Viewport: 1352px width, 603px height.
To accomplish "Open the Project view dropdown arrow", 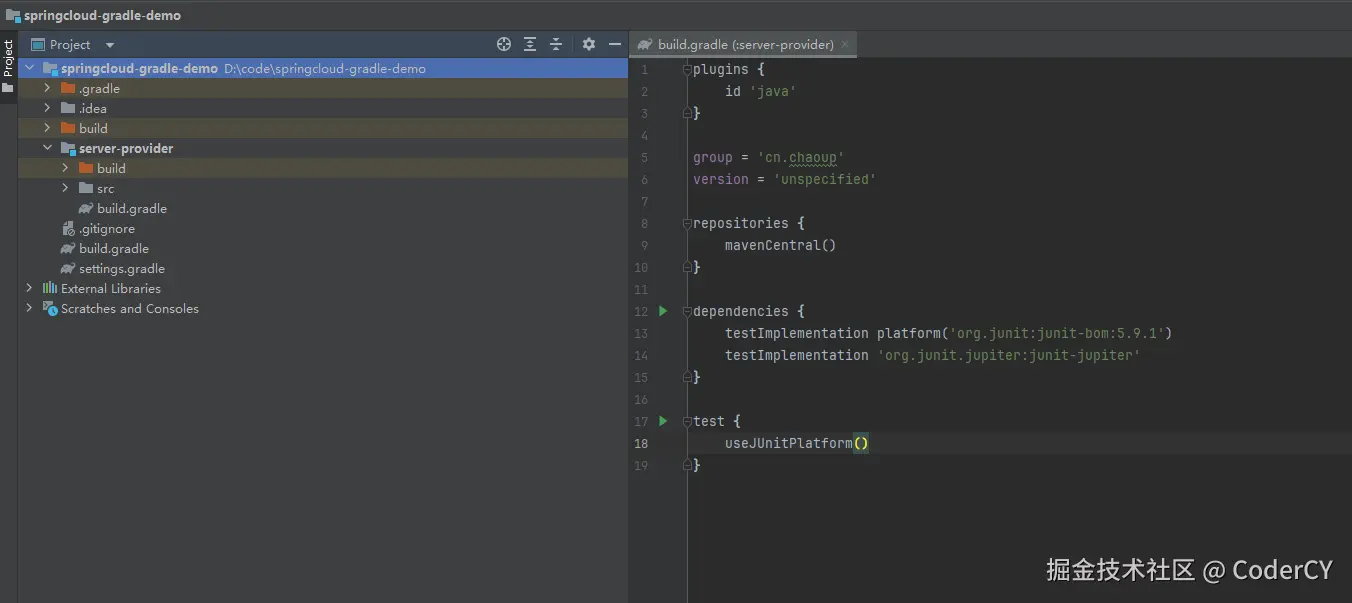I will 110,45.
